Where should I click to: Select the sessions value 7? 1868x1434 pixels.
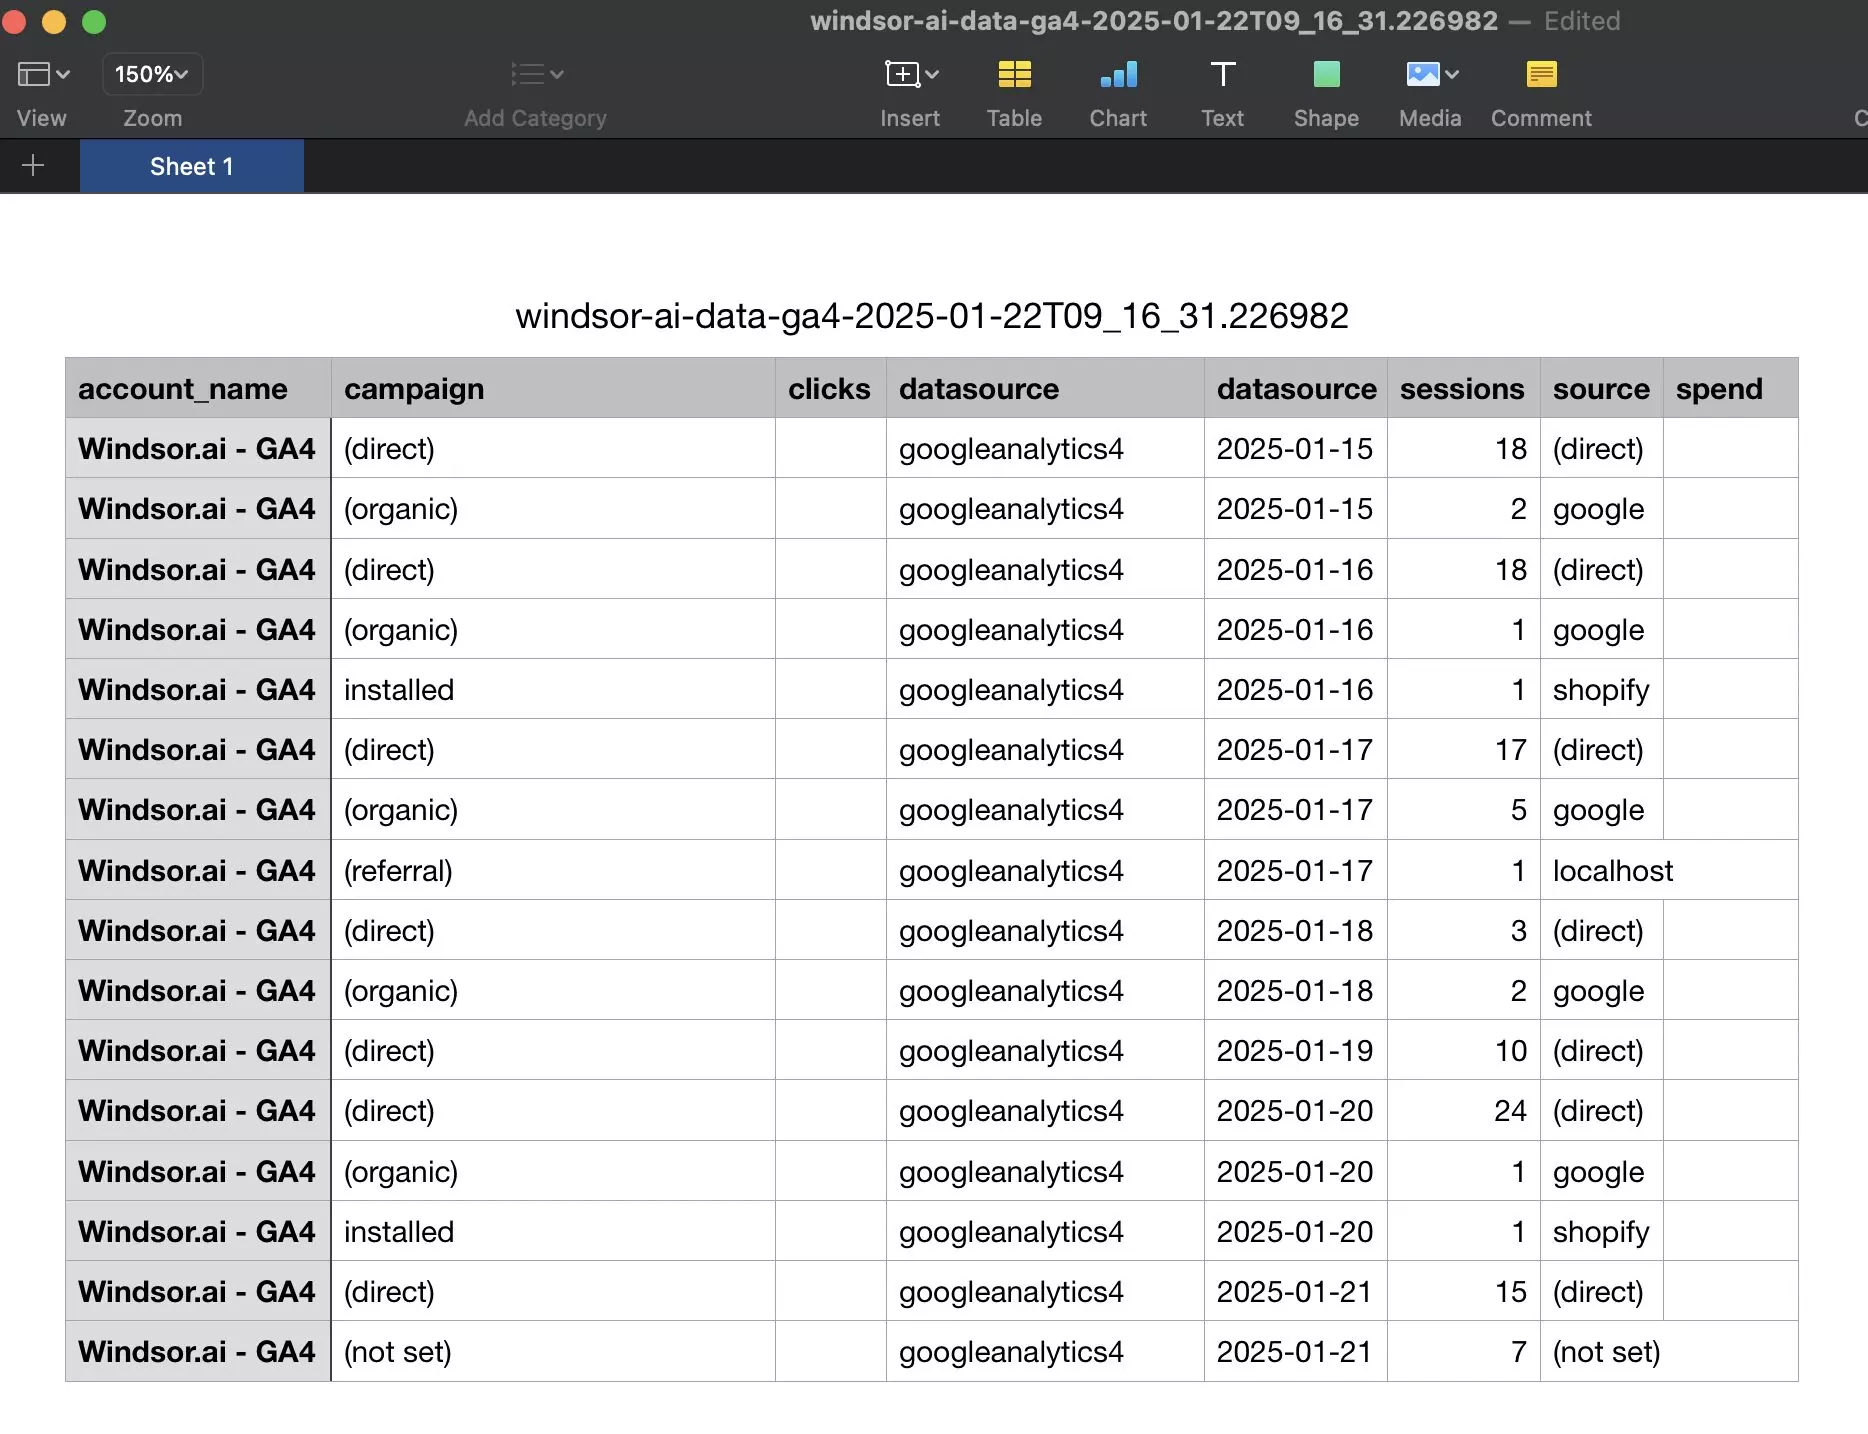tap(1463, 1351)
